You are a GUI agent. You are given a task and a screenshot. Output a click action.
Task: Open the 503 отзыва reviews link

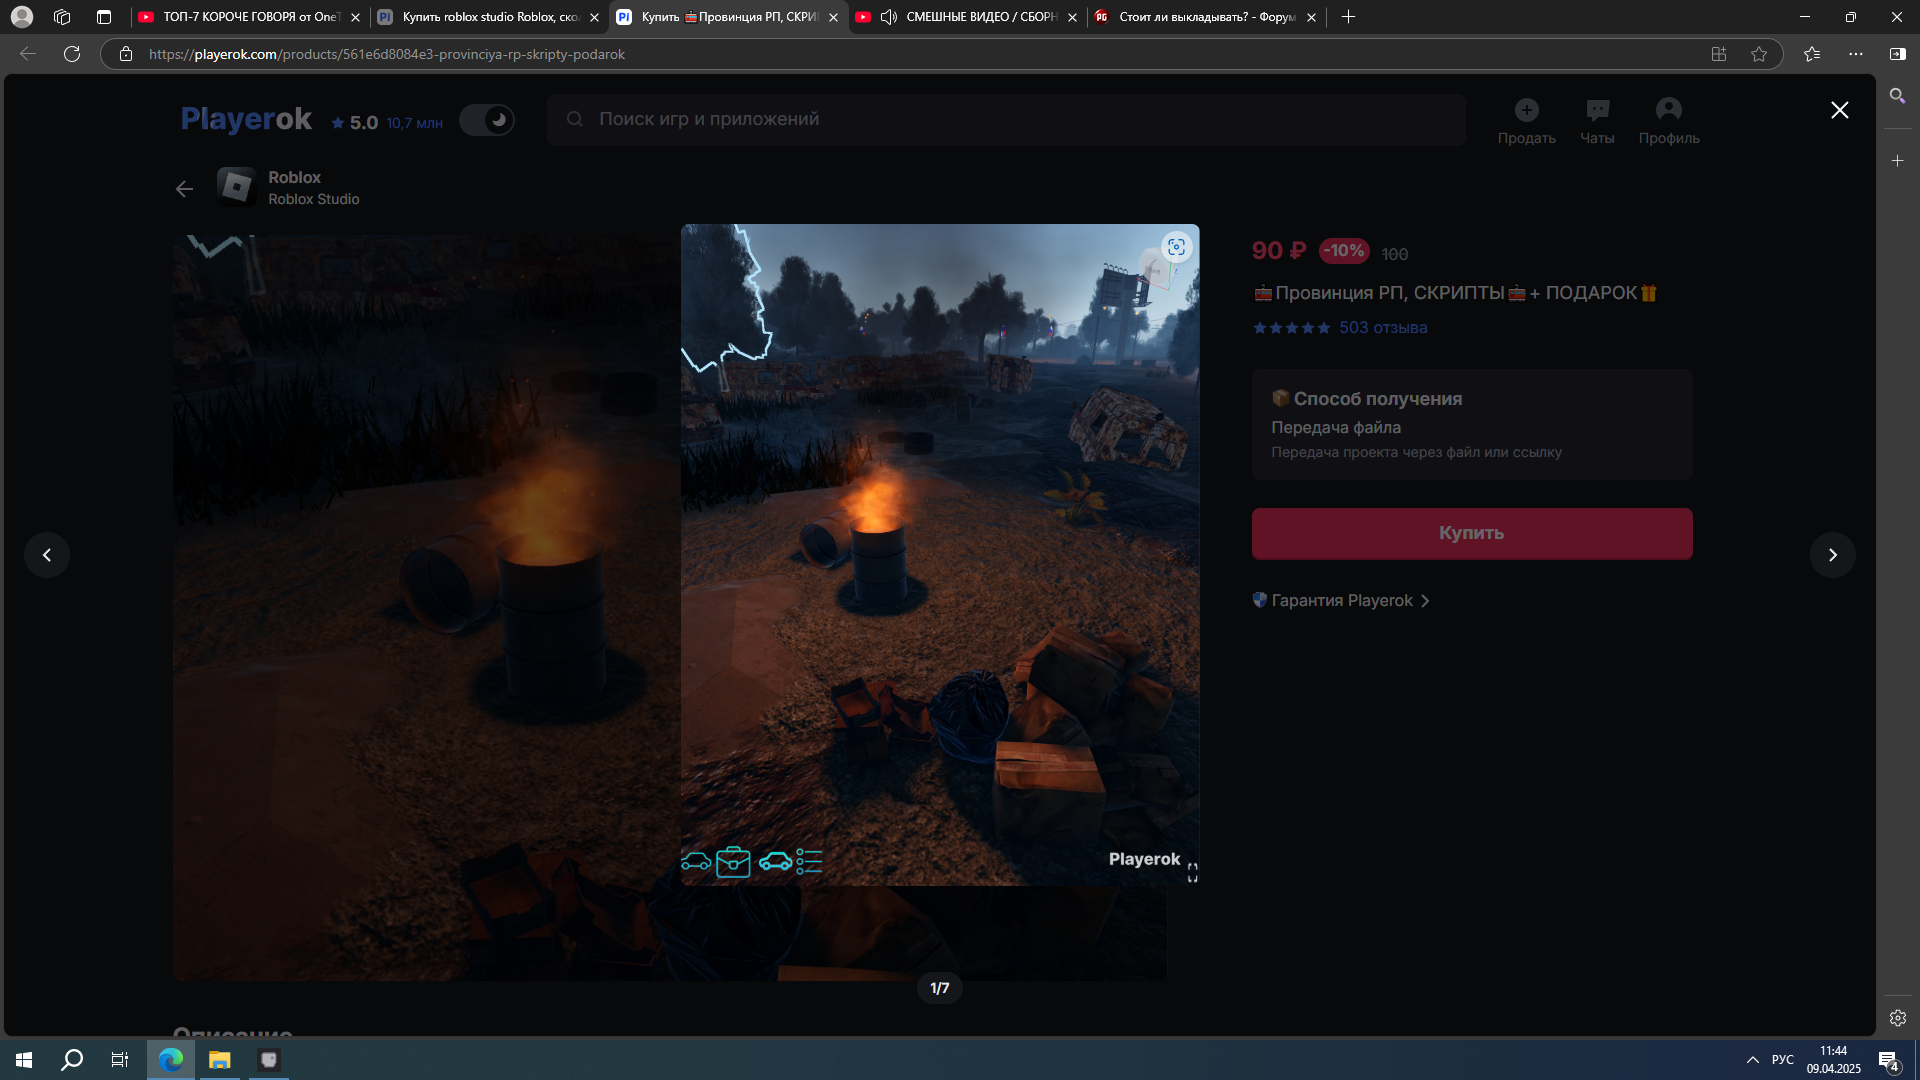pos(1383,328)
